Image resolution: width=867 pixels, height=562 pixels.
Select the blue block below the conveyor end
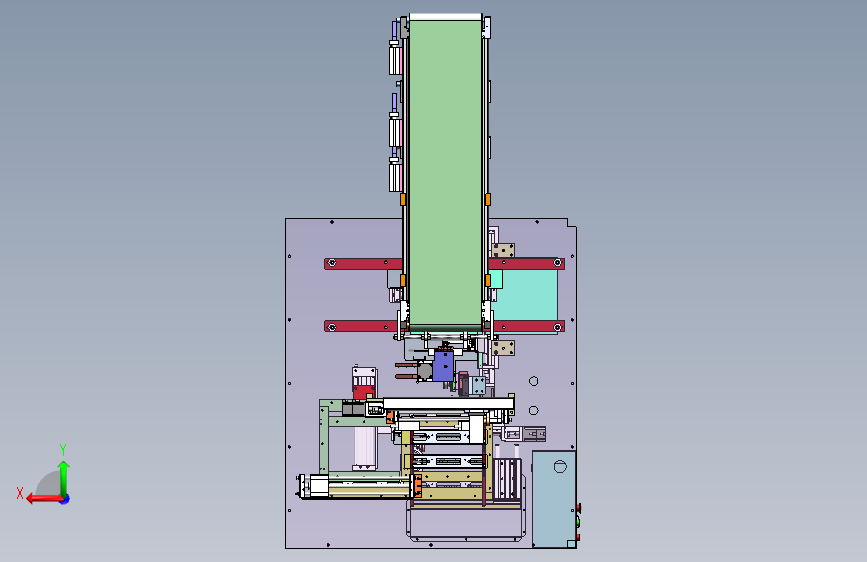tap(443, 366)
